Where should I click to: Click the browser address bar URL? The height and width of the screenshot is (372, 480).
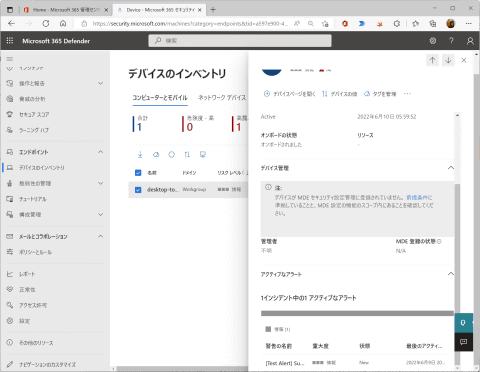(190, 24)
